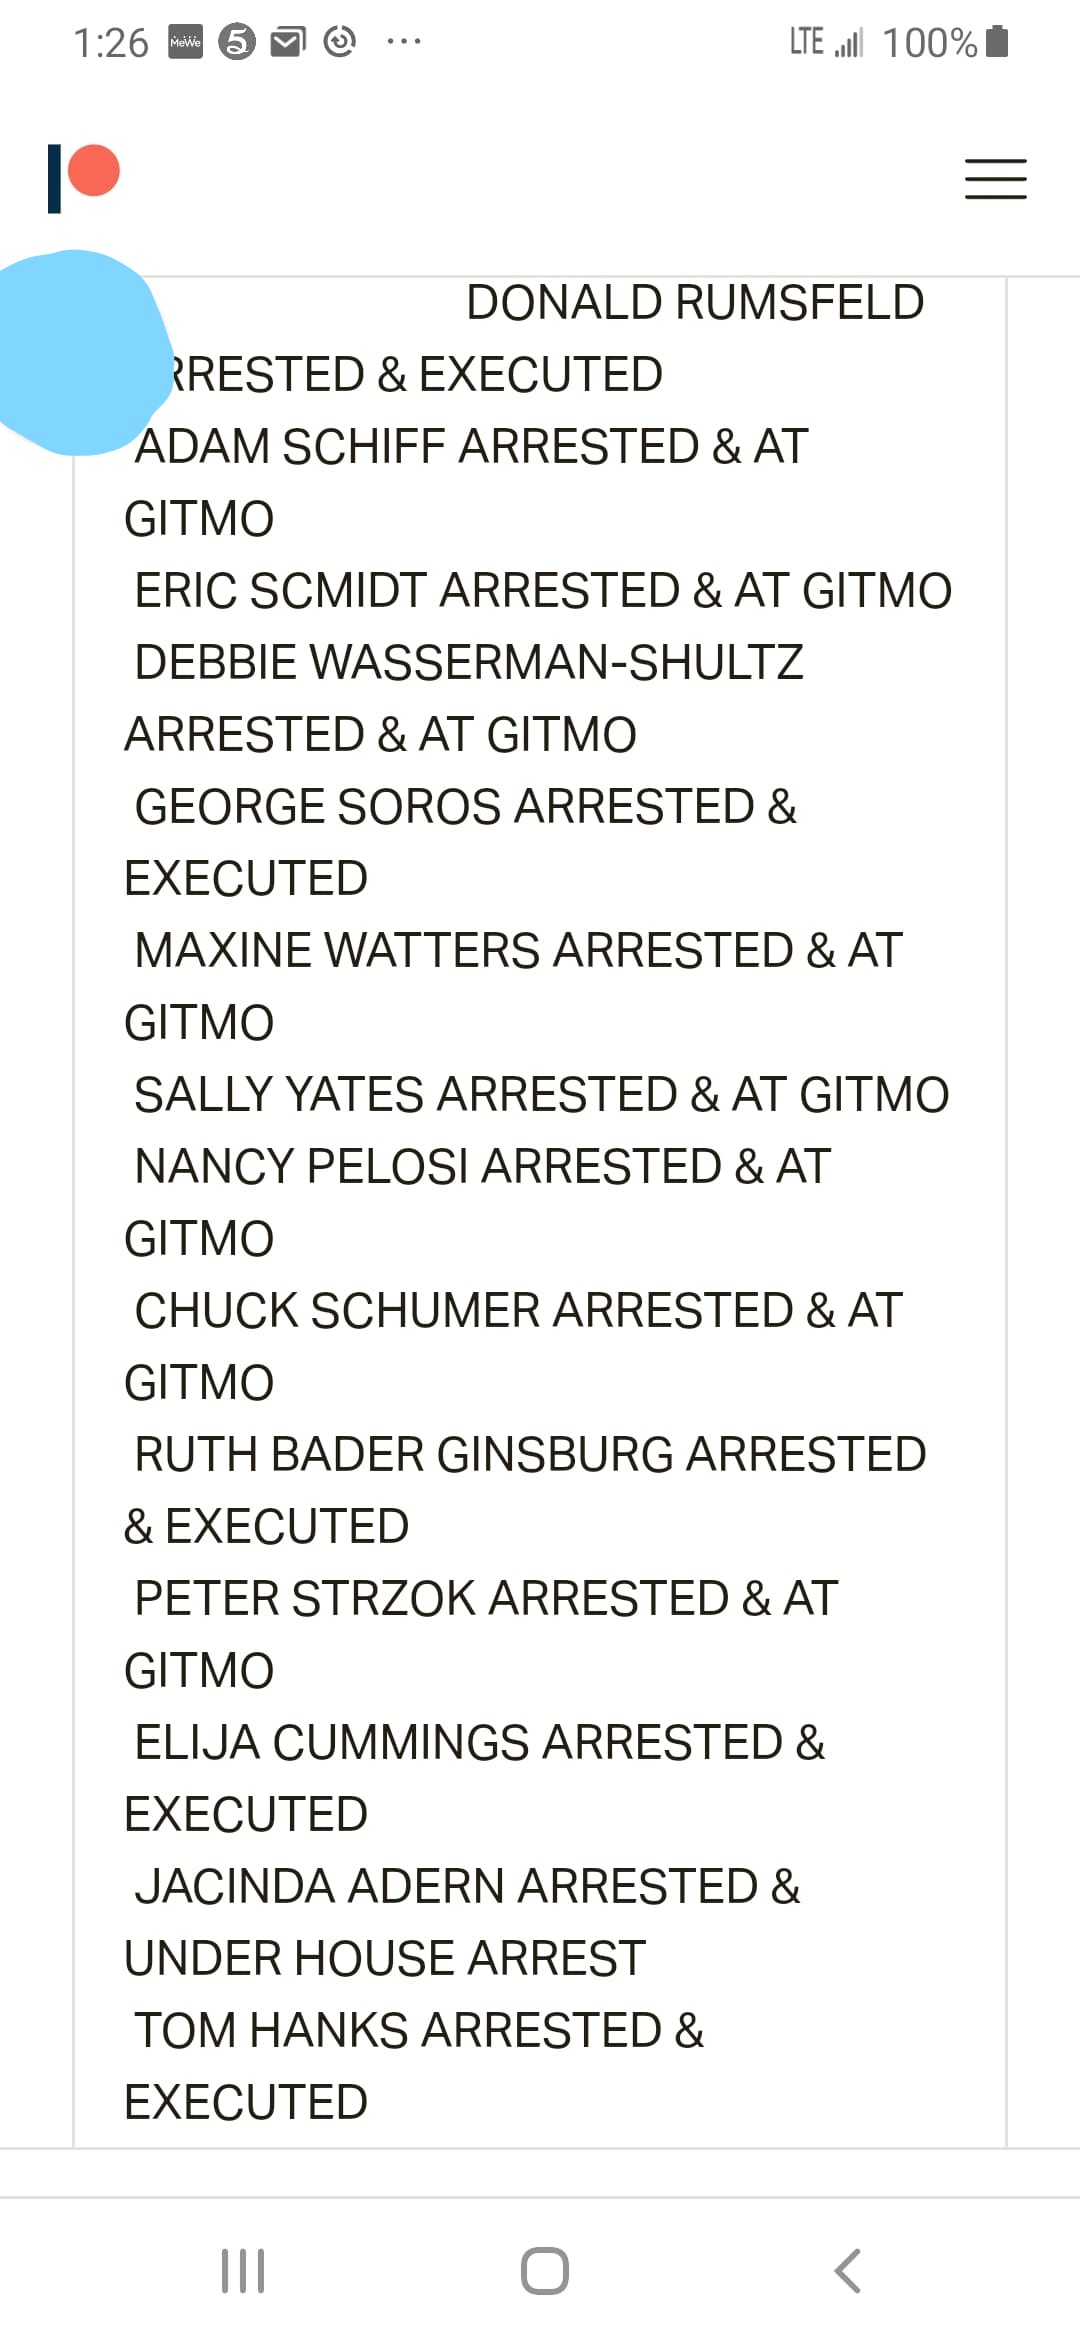1080x2340 pixels.
Task: Open the hamburger menu
Action: click(995, 179)
